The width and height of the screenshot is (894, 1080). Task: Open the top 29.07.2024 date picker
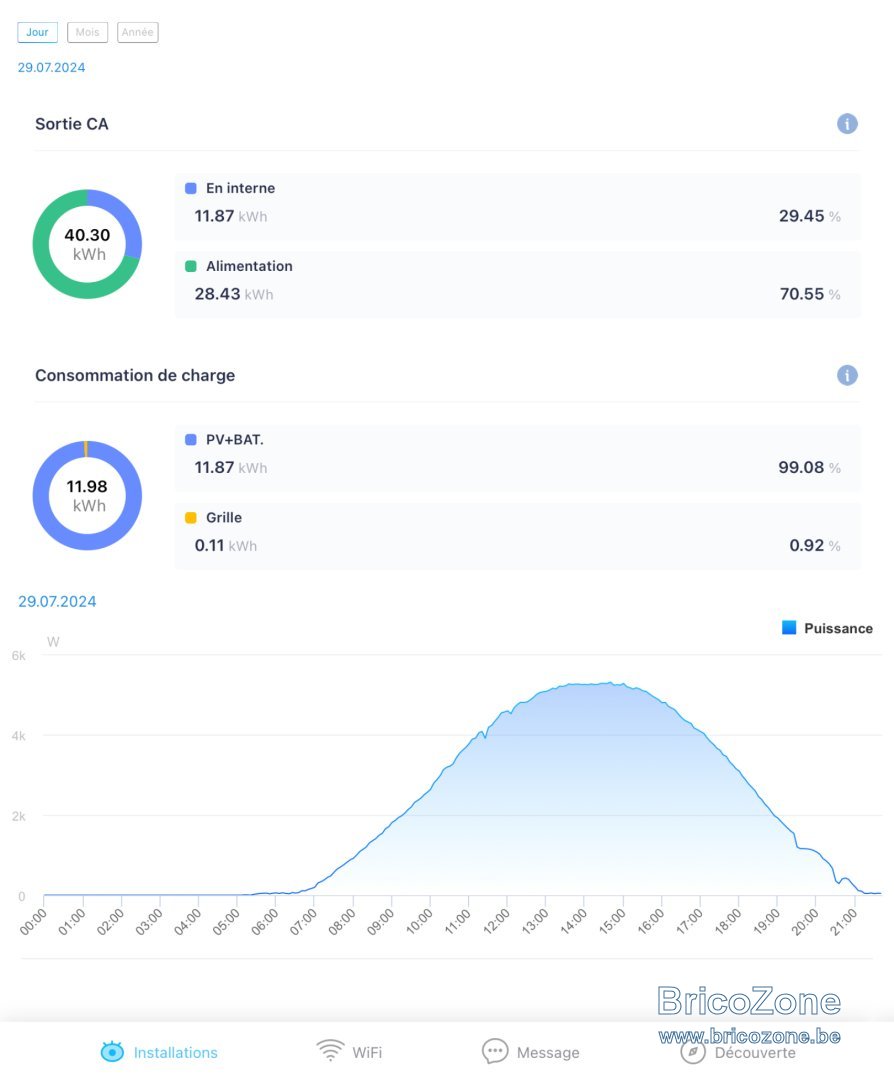pyautogui.click(x=52, y=68)
